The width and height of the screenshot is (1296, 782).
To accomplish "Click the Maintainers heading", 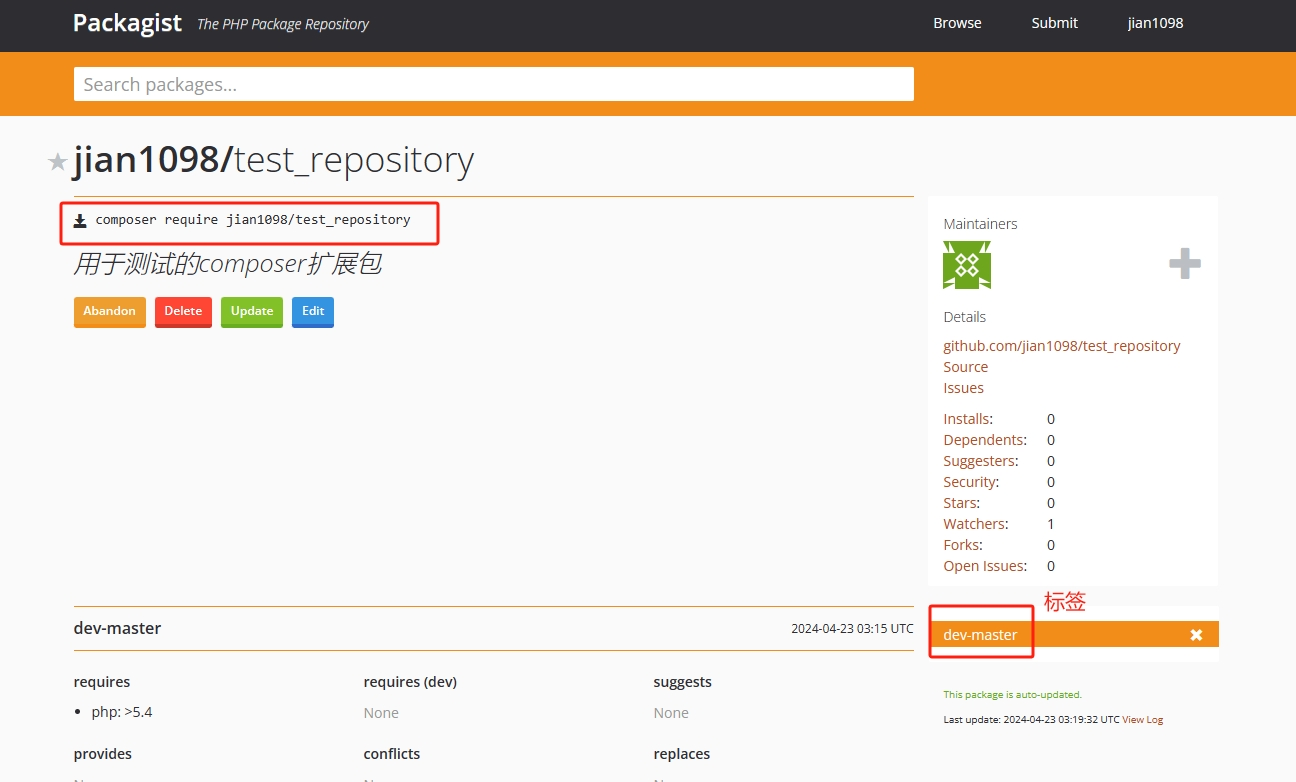I will (980, 224).
